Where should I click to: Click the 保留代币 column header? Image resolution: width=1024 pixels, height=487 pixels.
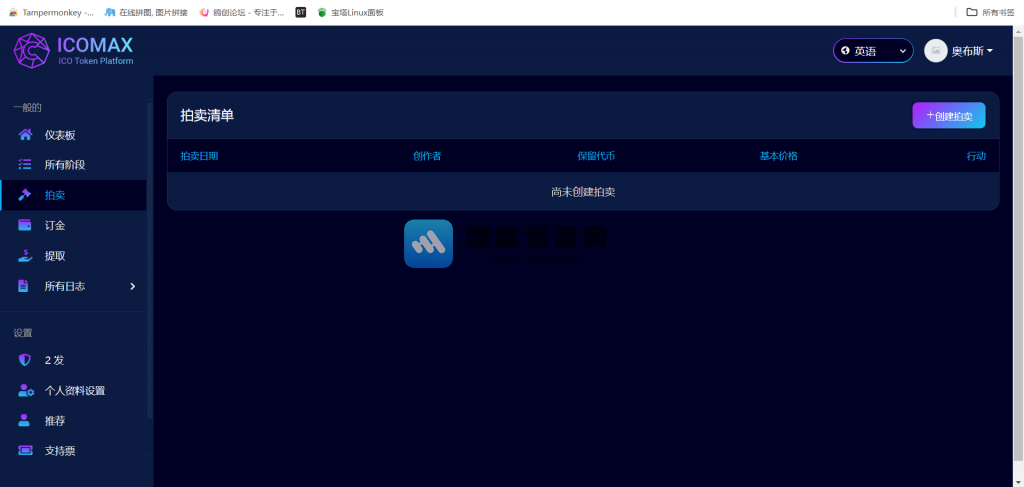596,156
